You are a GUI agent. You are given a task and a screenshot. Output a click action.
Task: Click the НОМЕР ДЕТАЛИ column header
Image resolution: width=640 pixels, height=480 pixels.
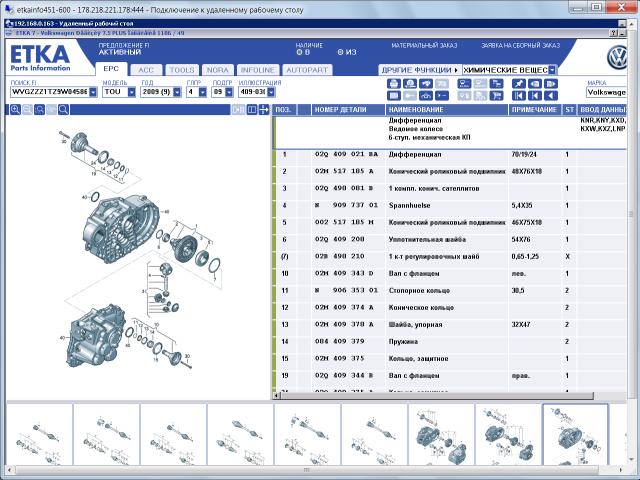coord(348,109)
